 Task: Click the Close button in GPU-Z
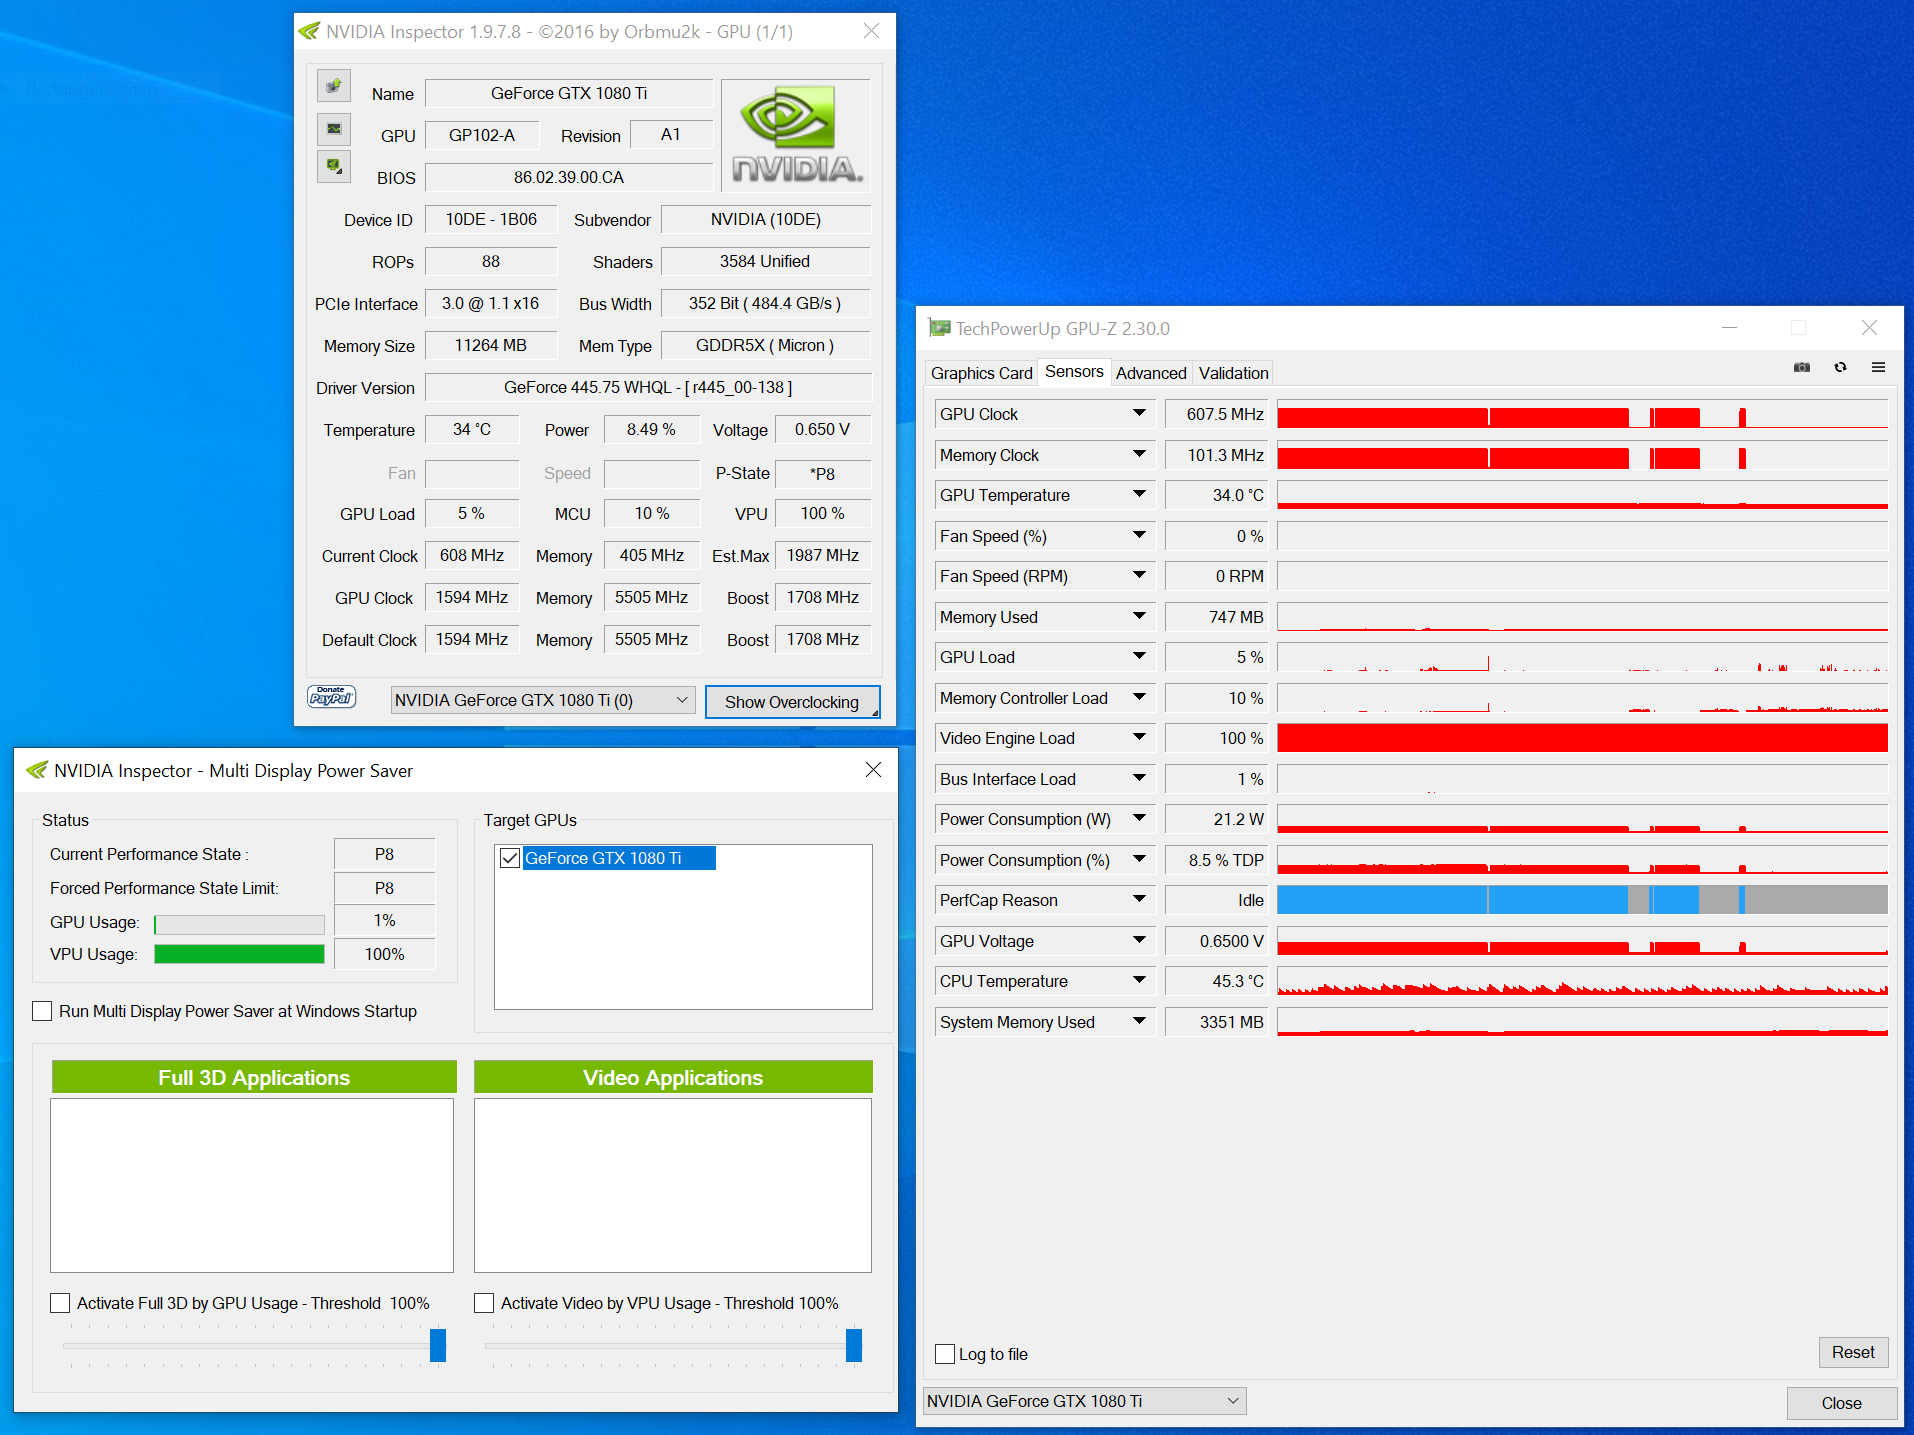point(1841,1403)
